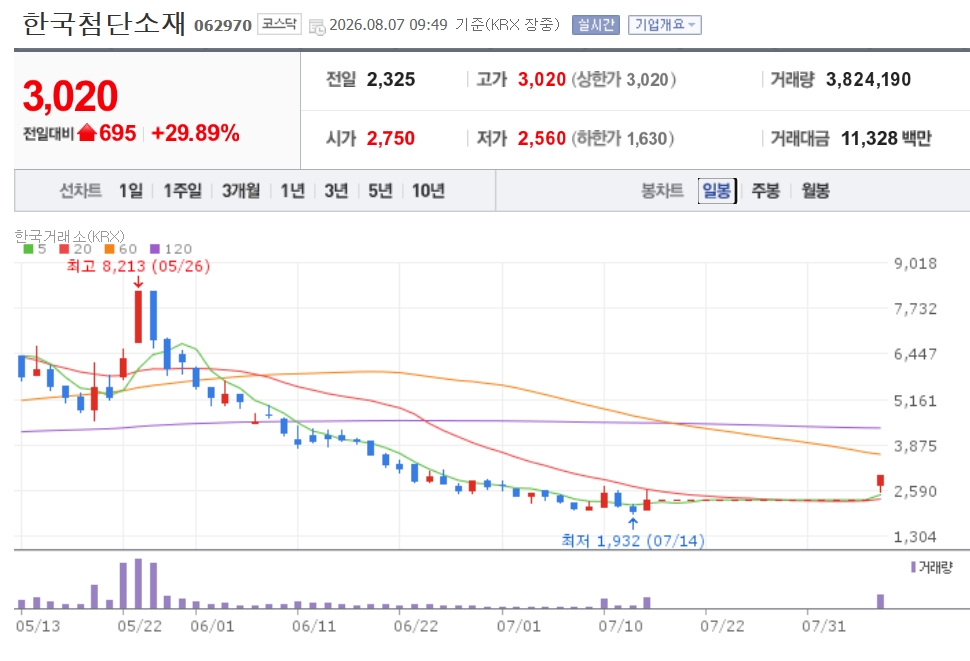Show the 1년 line chart
This screenshot has width=970, height=661.
click(293, 190)
